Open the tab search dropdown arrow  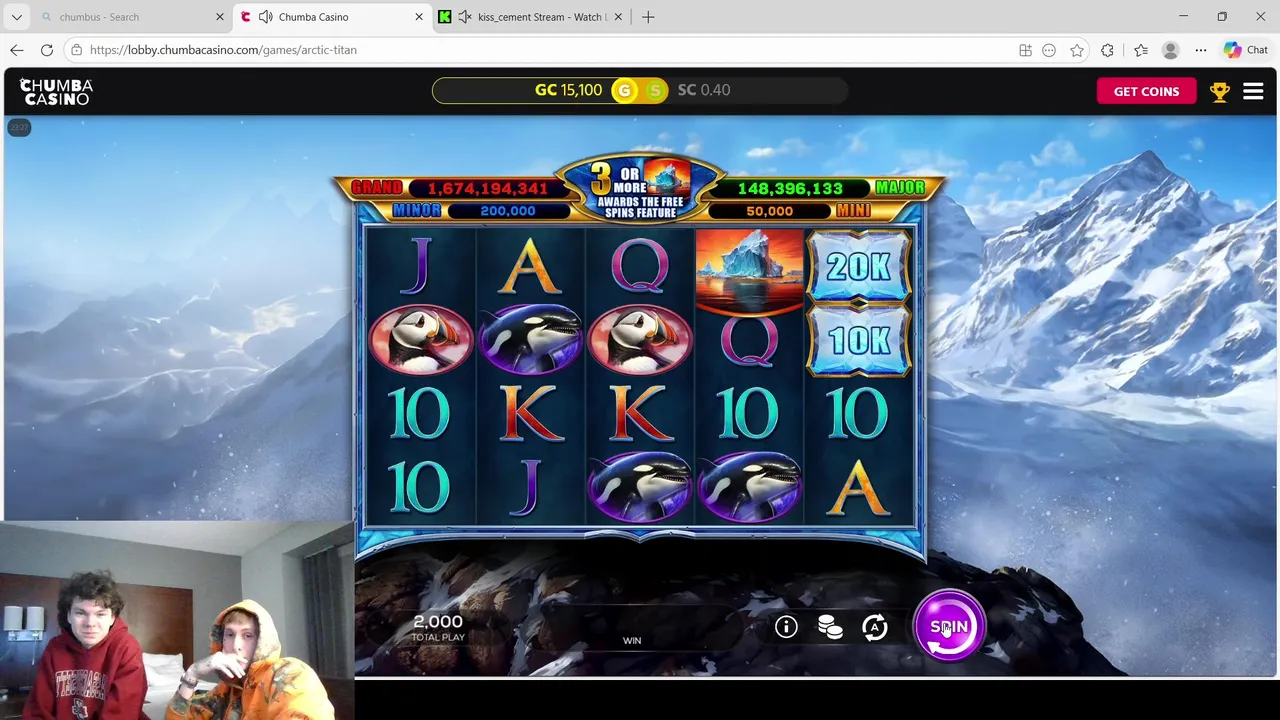pos(17,17)
